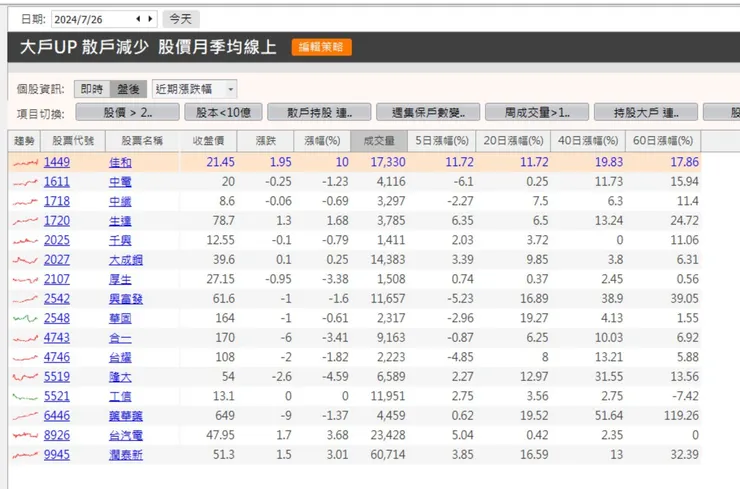Click the trend sparkline for stock 6446
The height and width of the screenshot is (489, 740).
click(25, 416)
